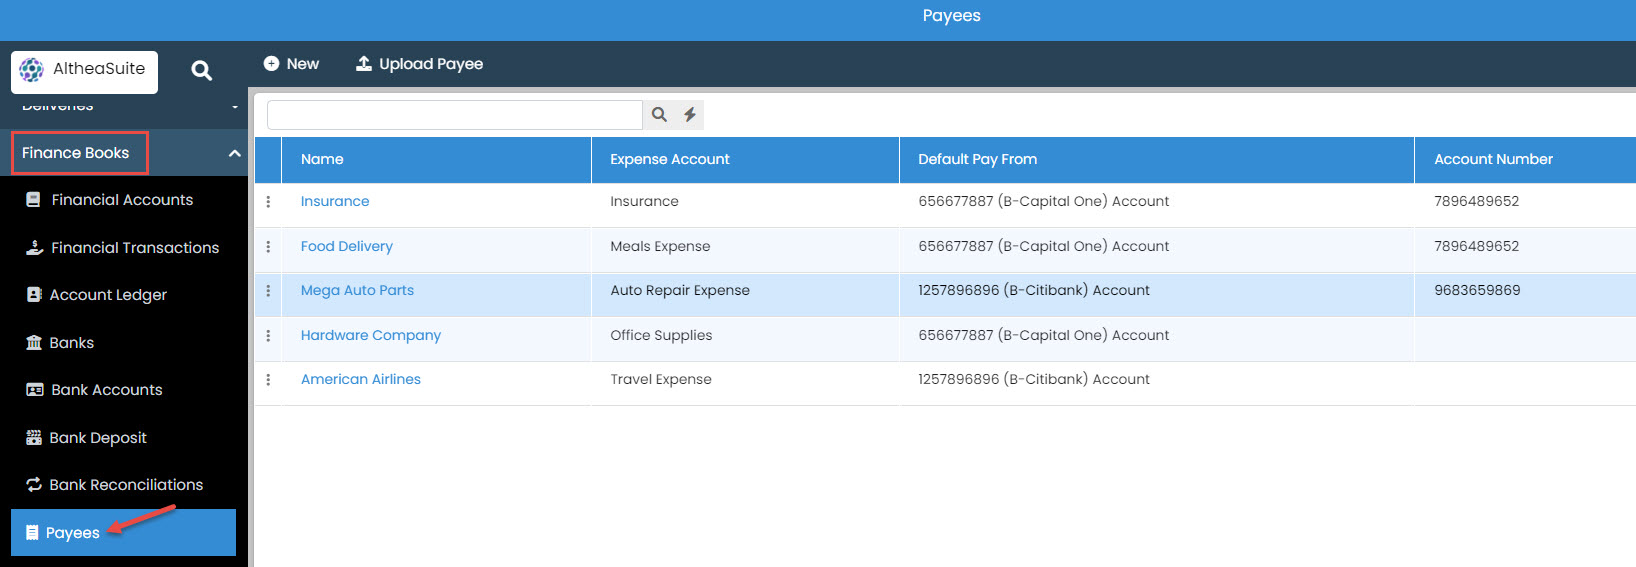Image resolution: width=1636 pixels, height=567 pixels.
Task: Select the Meals Expense cell
Action: tap(660, 247)
